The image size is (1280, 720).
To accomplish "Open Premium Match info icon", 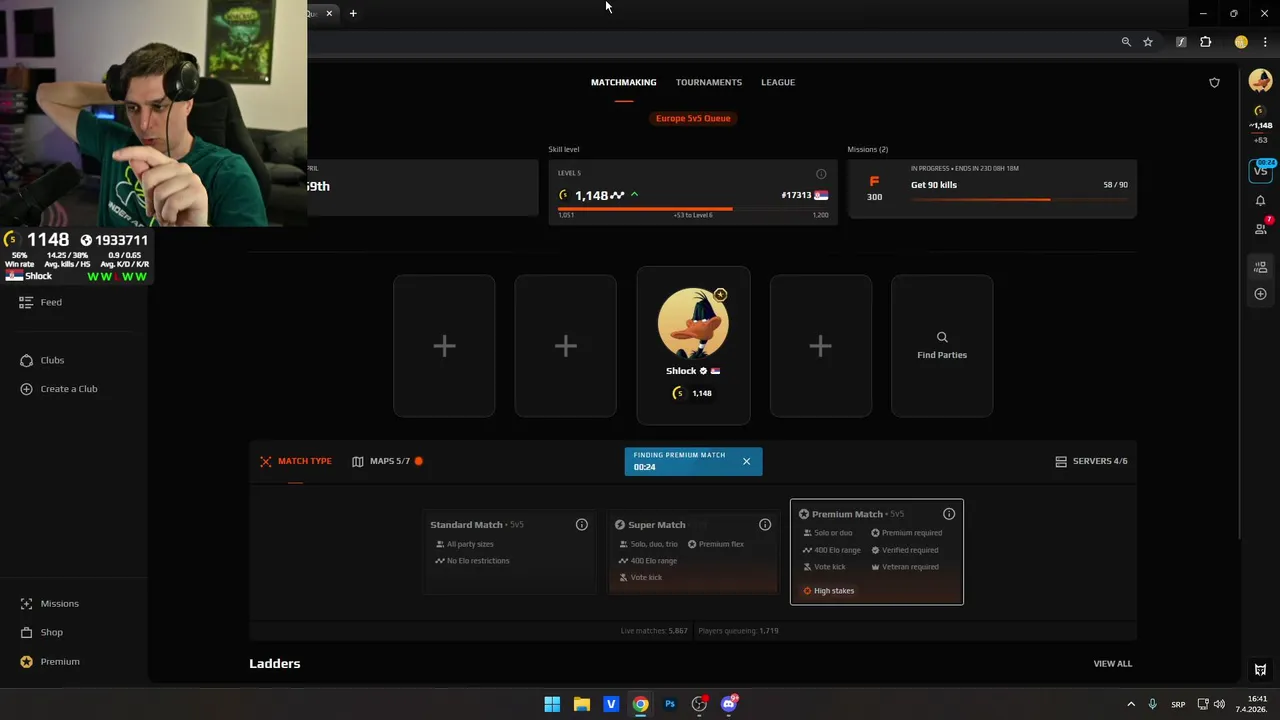I will pos(949,514).
